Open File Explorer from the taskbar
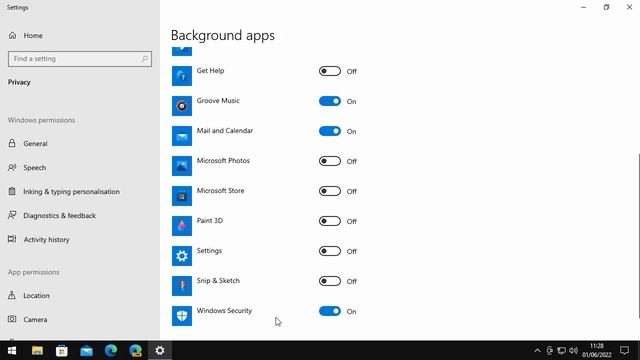The image size is (640, 360). tap(37, 351)
